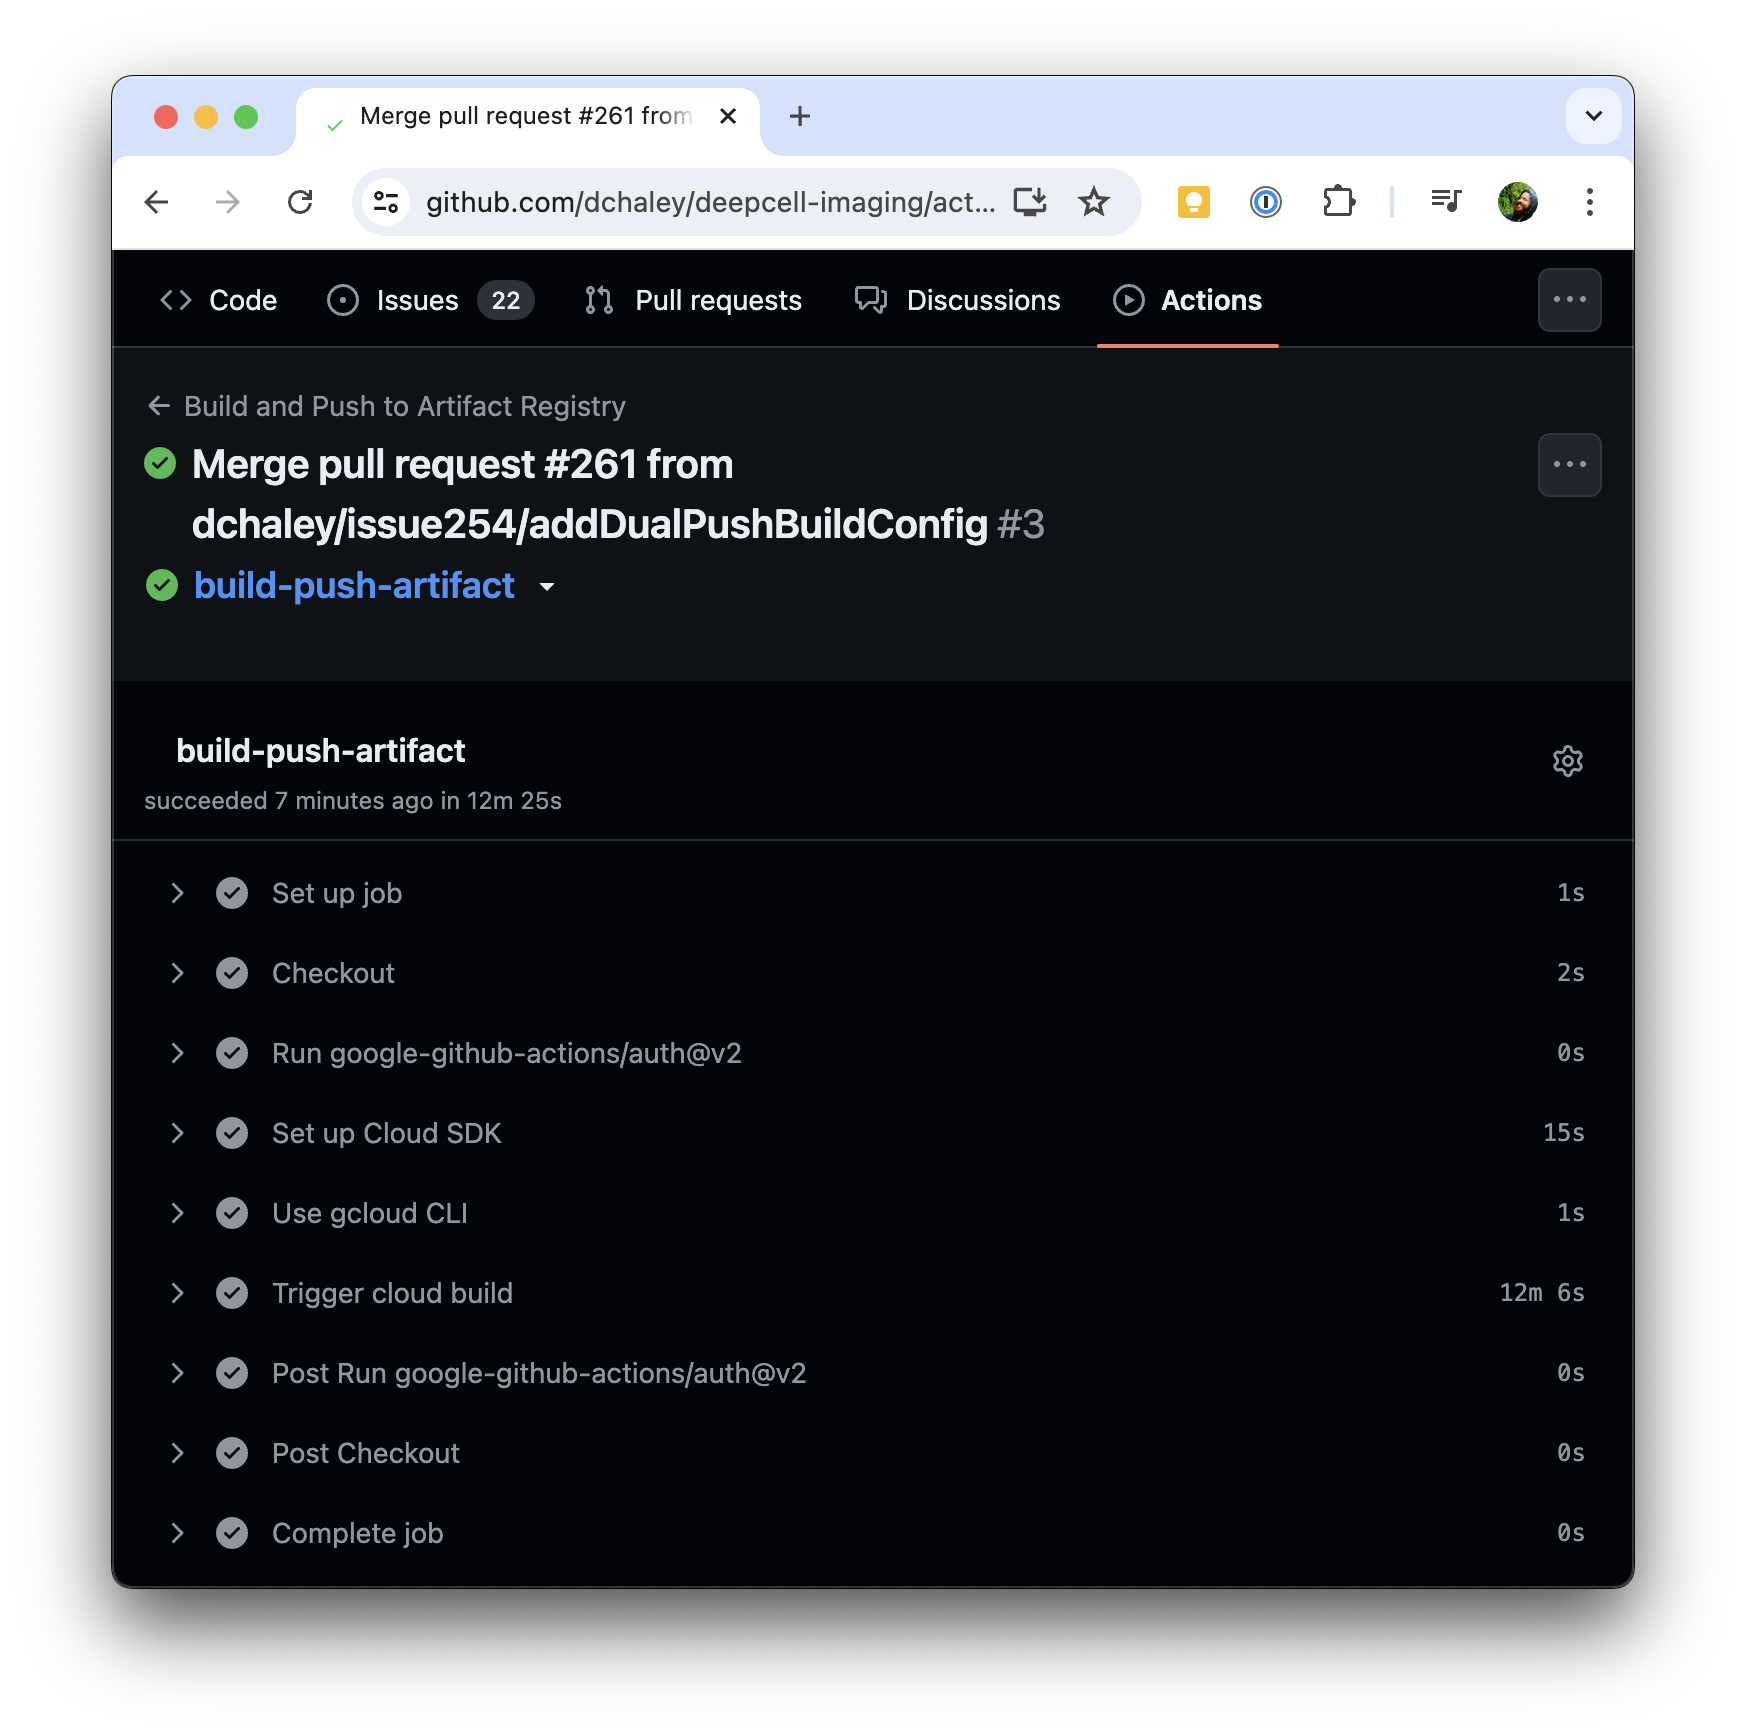Click the address bar URL

(710, 202)
